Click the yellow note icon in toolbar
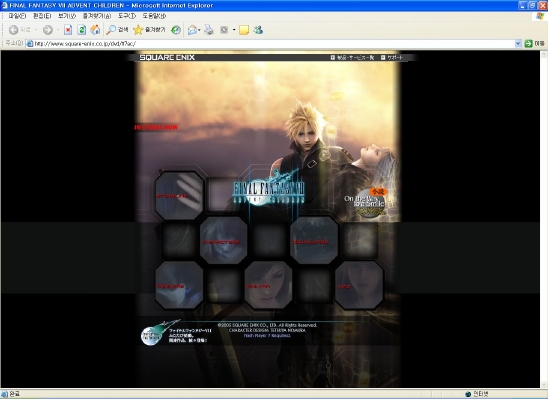Image resolution: width=548 pixels, height=399 pixels. tap(244, 30)
